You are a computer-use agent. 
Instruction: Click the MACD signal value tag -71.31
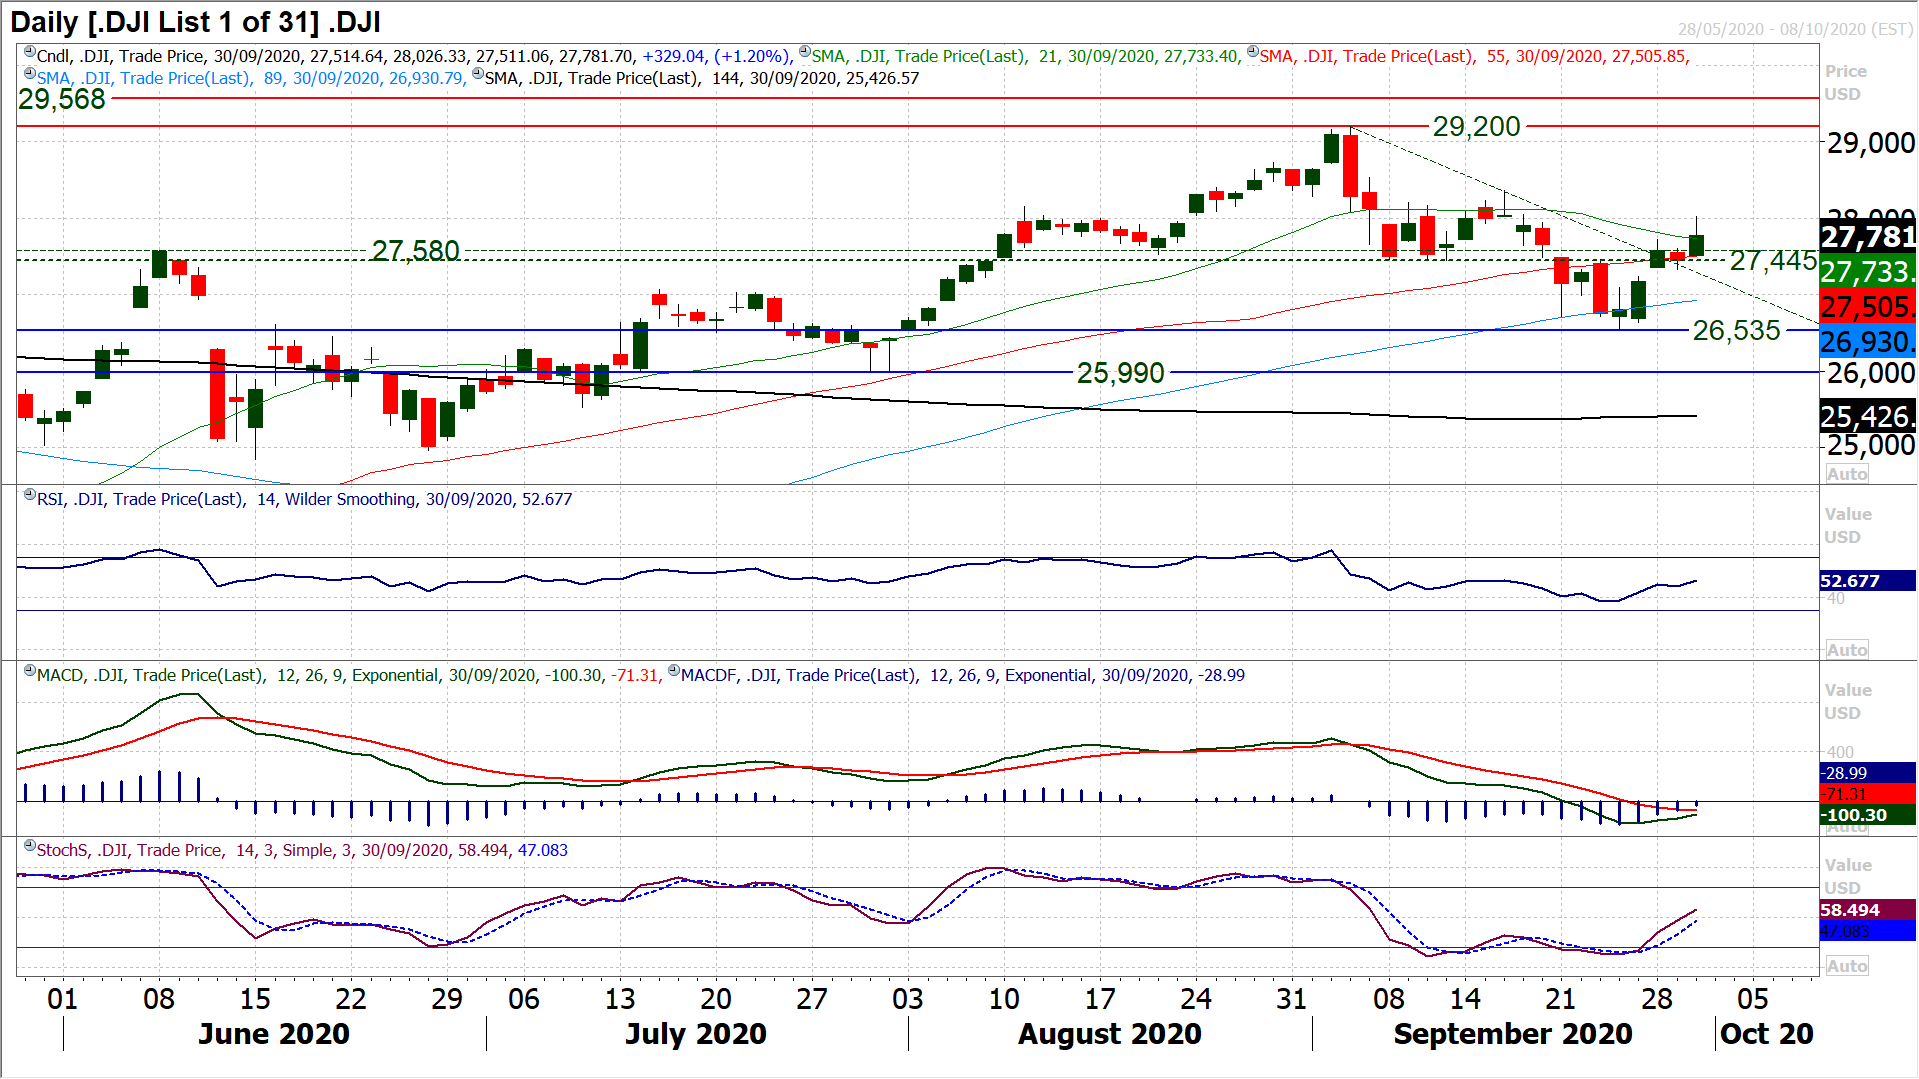1867,793
